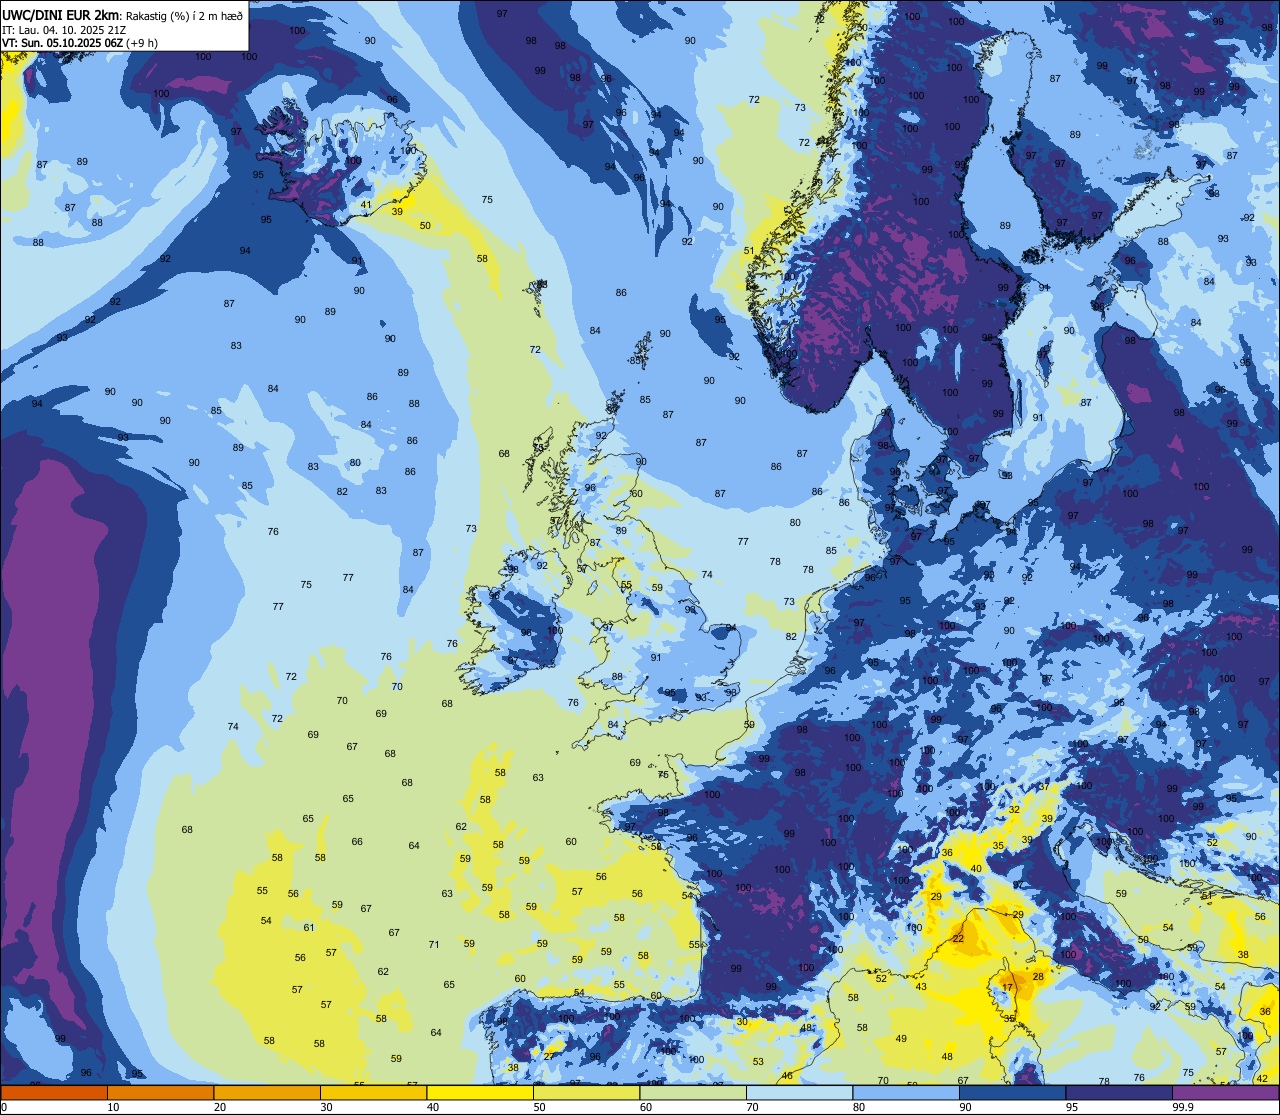Screen dimensions: 1280x1115
Task: Click the 60–70% light green legend swatch
Action: tap(693, 1092)
